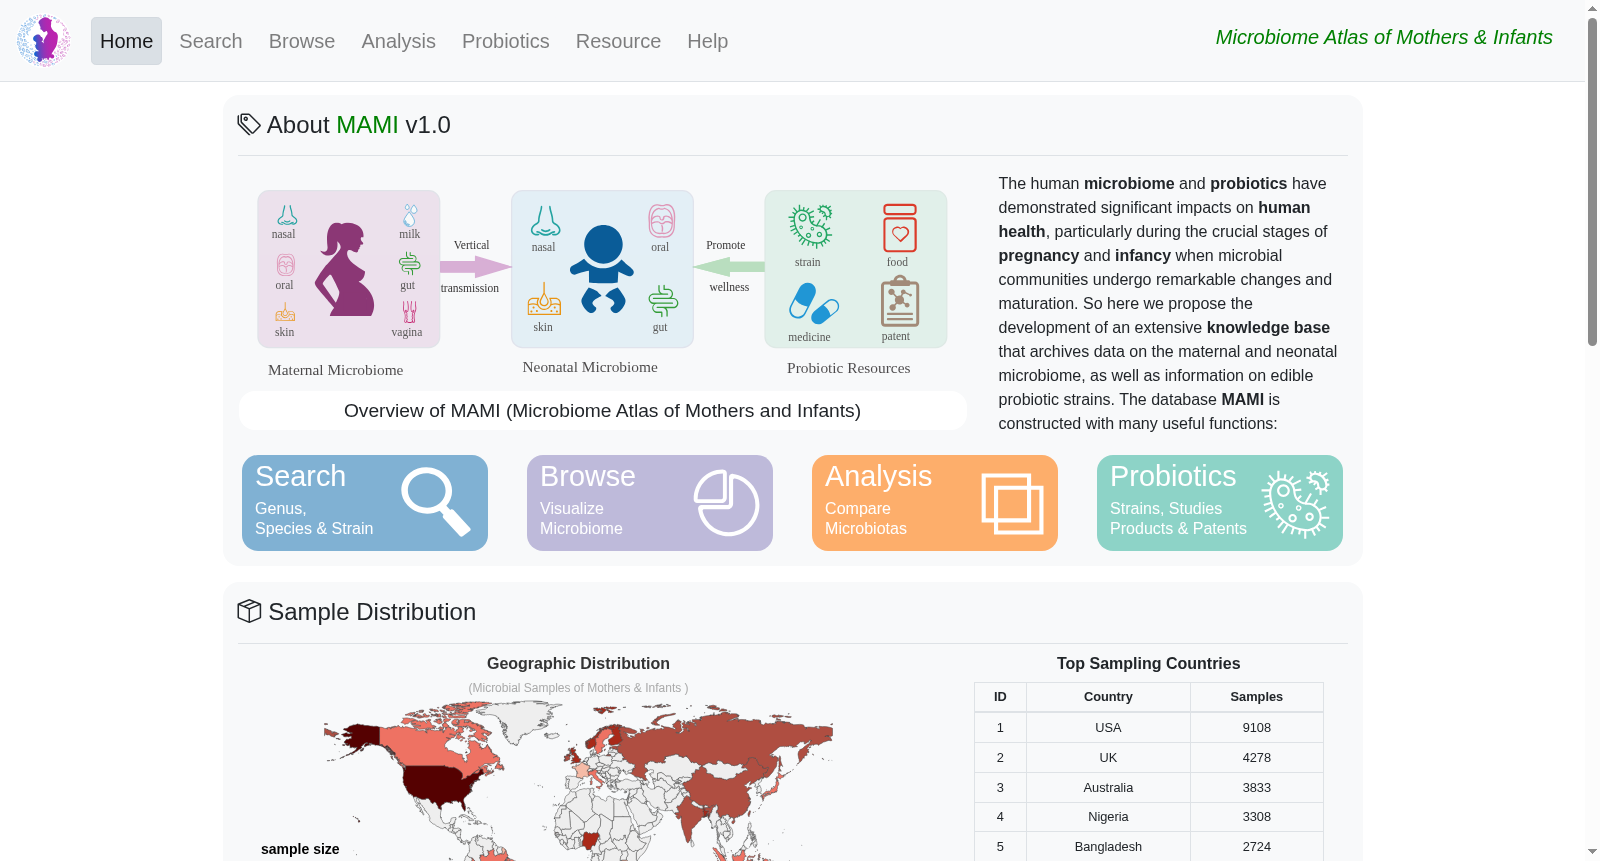The image size is (1600, 861).
Task: Open the Browse Visualize Microbiome card
Action: (x=650, y=503)
